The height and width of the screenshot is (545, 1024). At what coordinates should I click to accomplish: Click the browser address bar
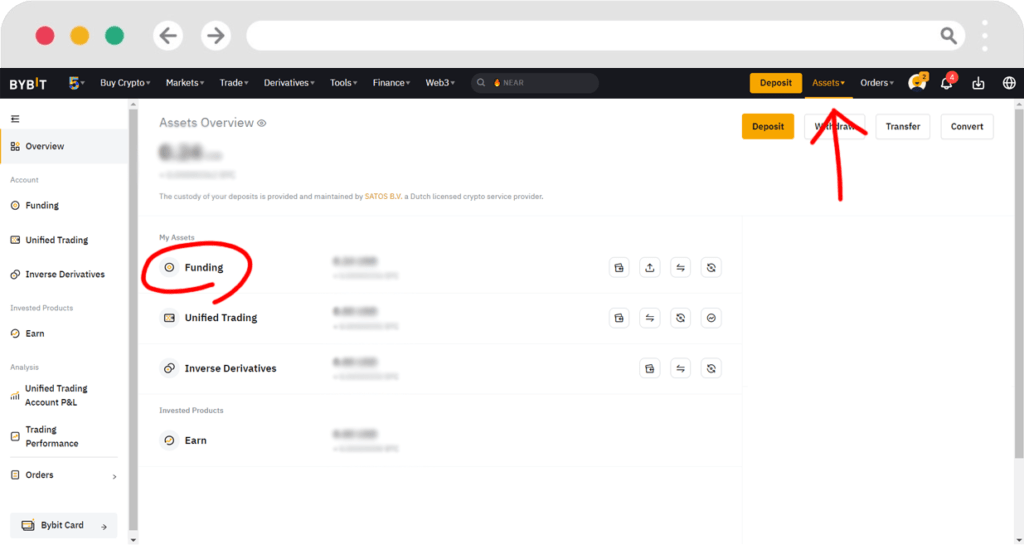605,35
